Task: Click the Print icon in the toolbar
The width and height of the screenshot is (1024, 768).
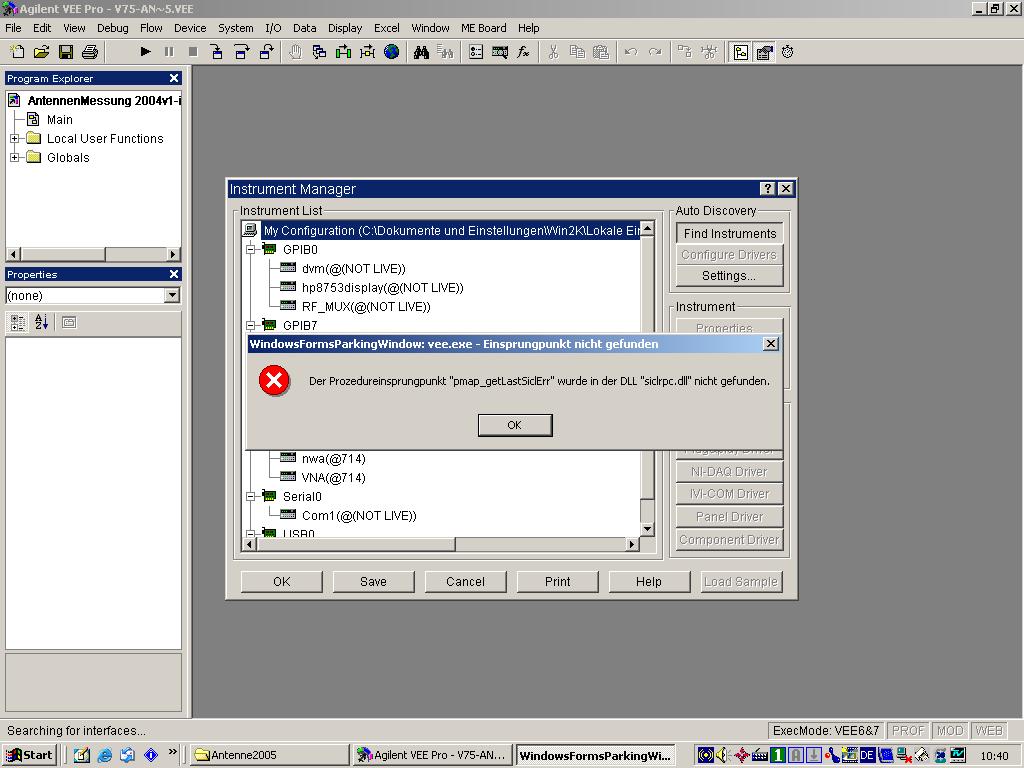Action: (89, 52)
